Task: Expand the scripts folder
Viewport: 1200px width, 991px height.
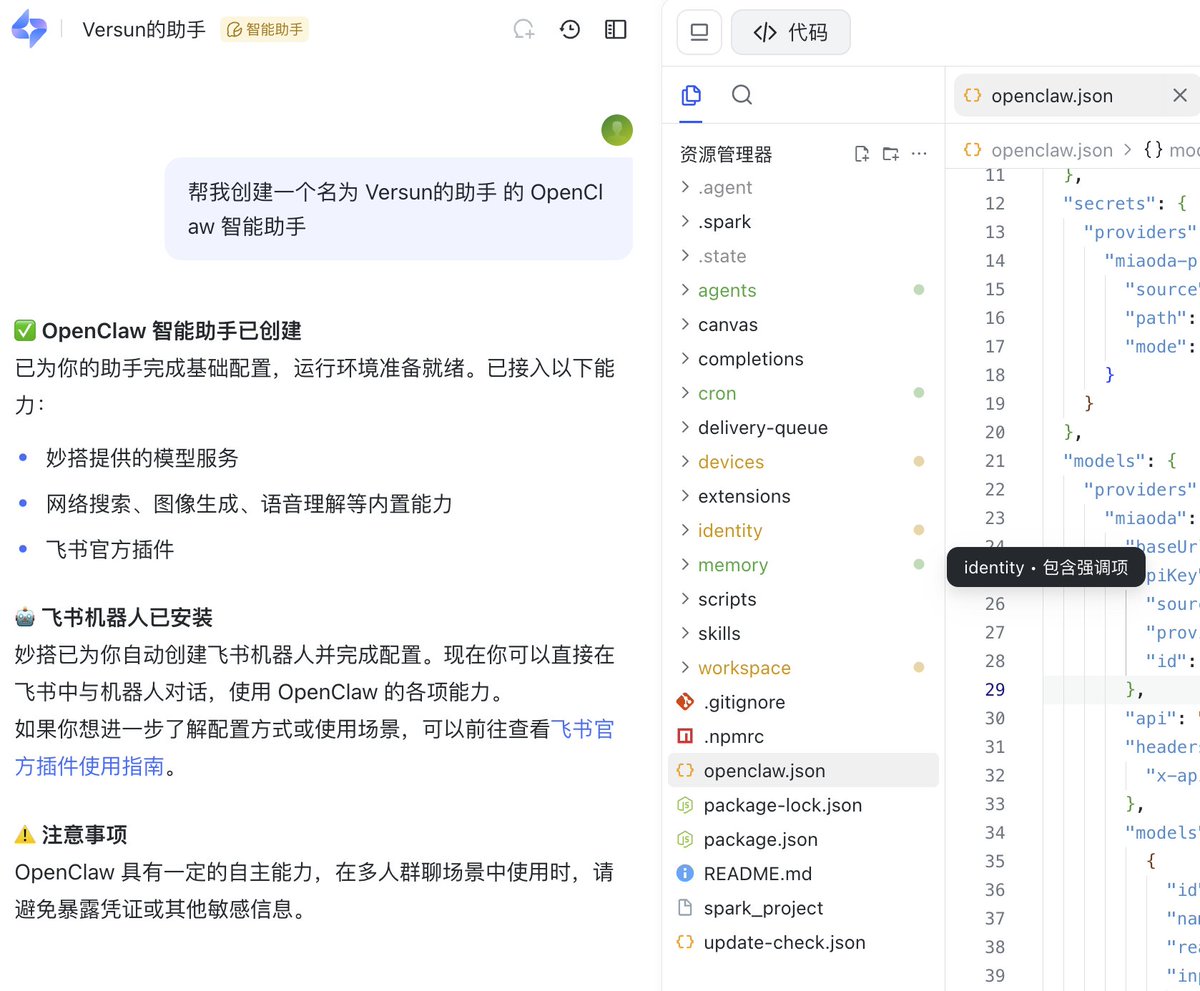Action: coord(803,600)
